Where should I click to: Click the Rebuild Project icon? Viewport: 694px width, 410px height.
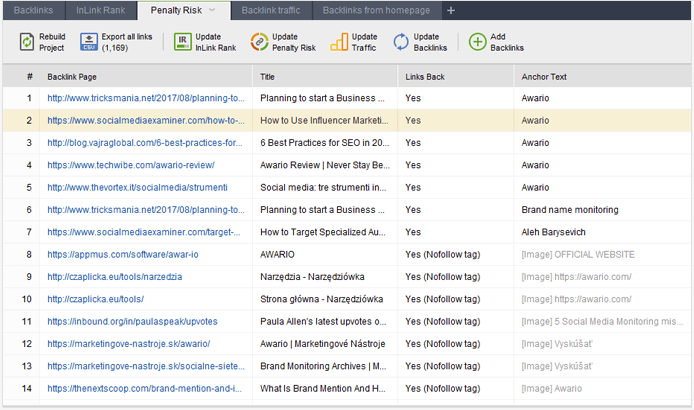click(27, 42)
